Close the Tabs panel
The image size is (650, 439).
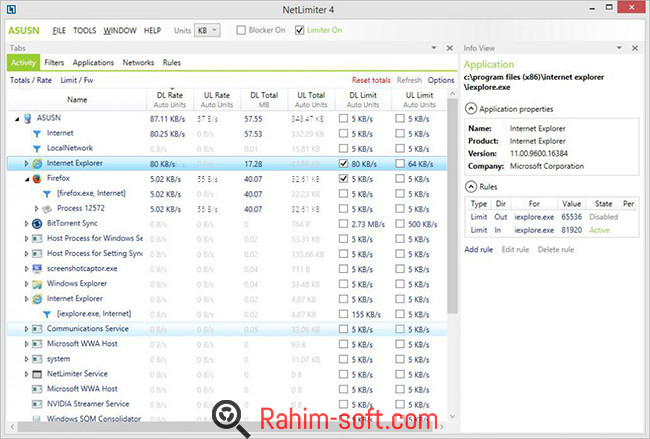point(449,48)
